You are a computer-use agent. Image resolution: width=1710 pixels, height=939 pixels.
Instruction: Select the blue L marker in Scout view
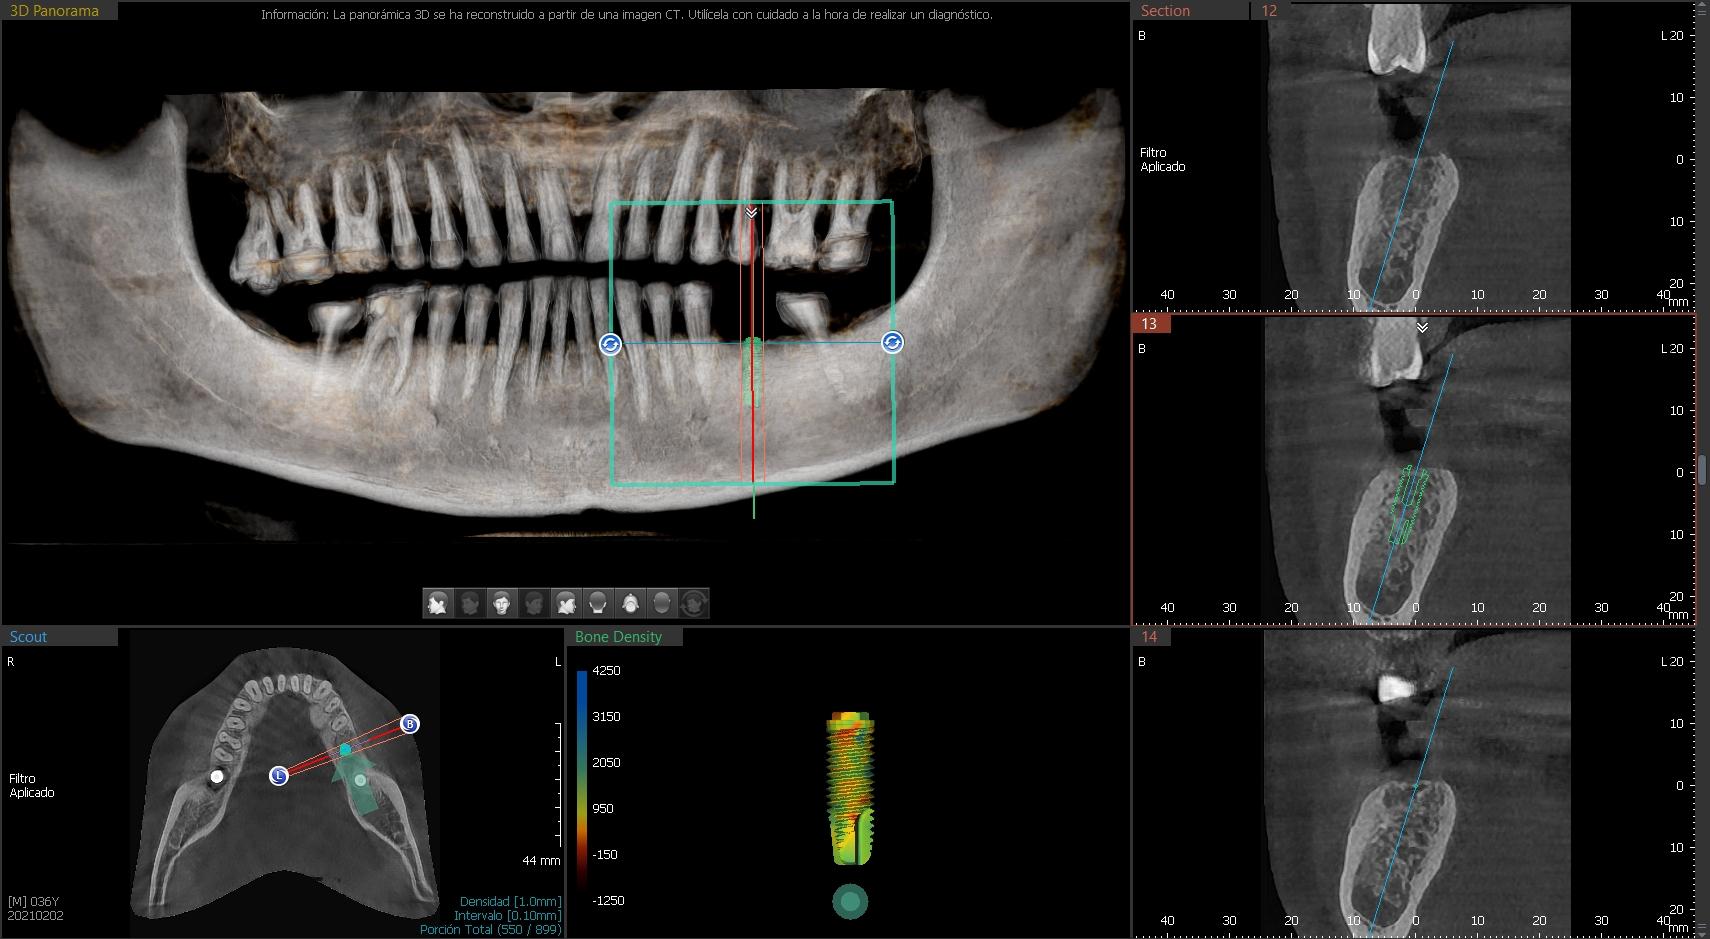(279, 775)
